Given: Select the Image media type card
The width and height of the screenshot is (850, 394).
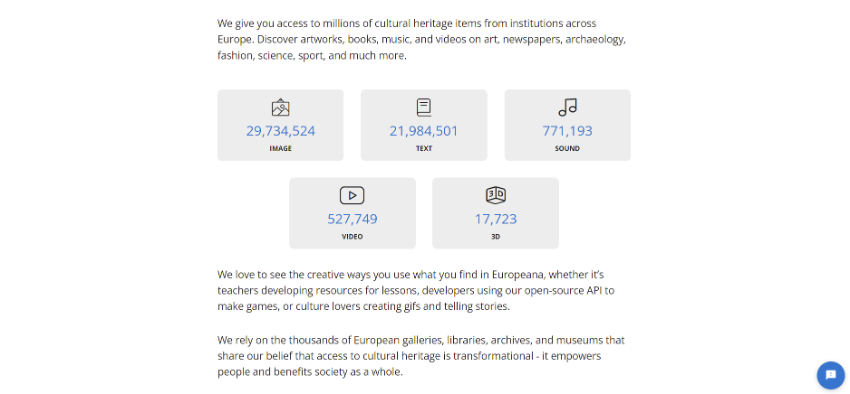Looking at the screenshot, I should click(x=280, y=125).
